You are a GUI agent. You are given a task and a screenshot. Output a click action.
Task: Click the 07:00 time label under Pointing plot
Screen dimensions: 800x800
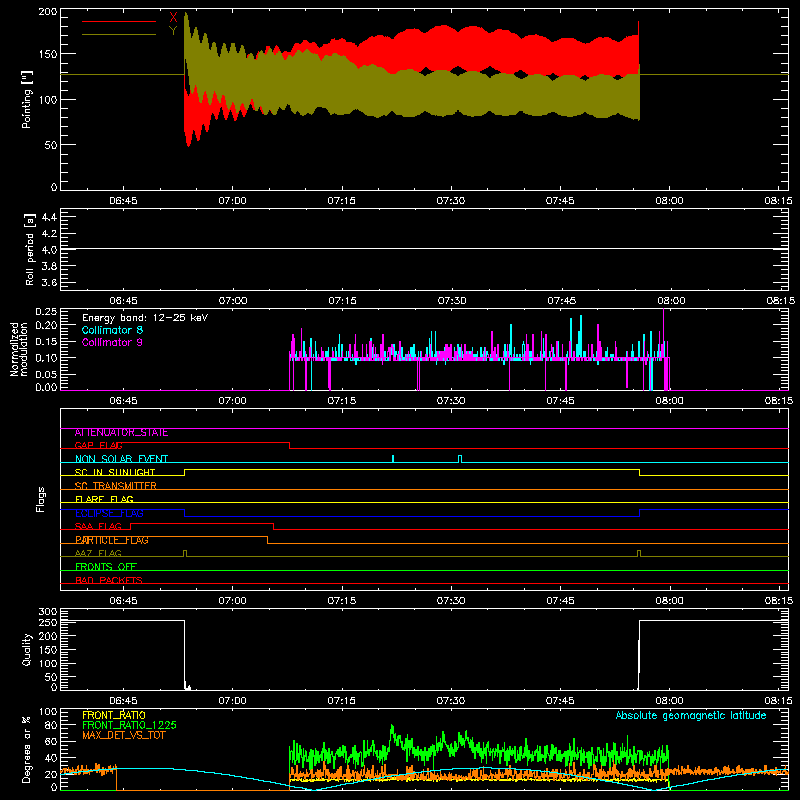(x=233, y=201)
